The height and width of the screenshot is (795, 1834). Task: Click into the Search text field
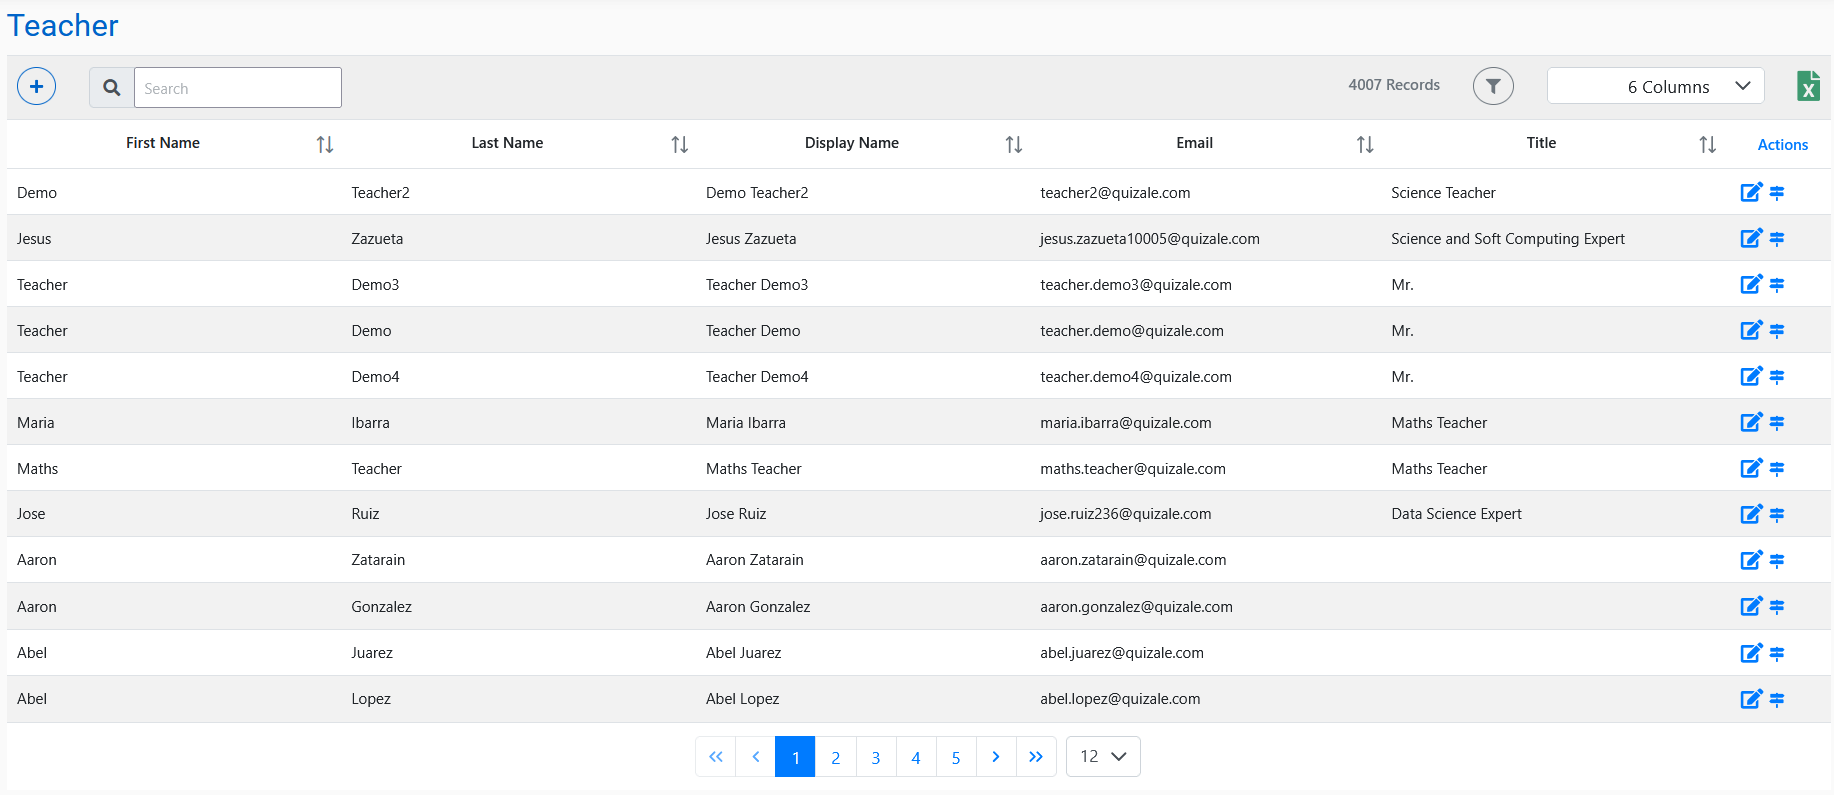238,88
